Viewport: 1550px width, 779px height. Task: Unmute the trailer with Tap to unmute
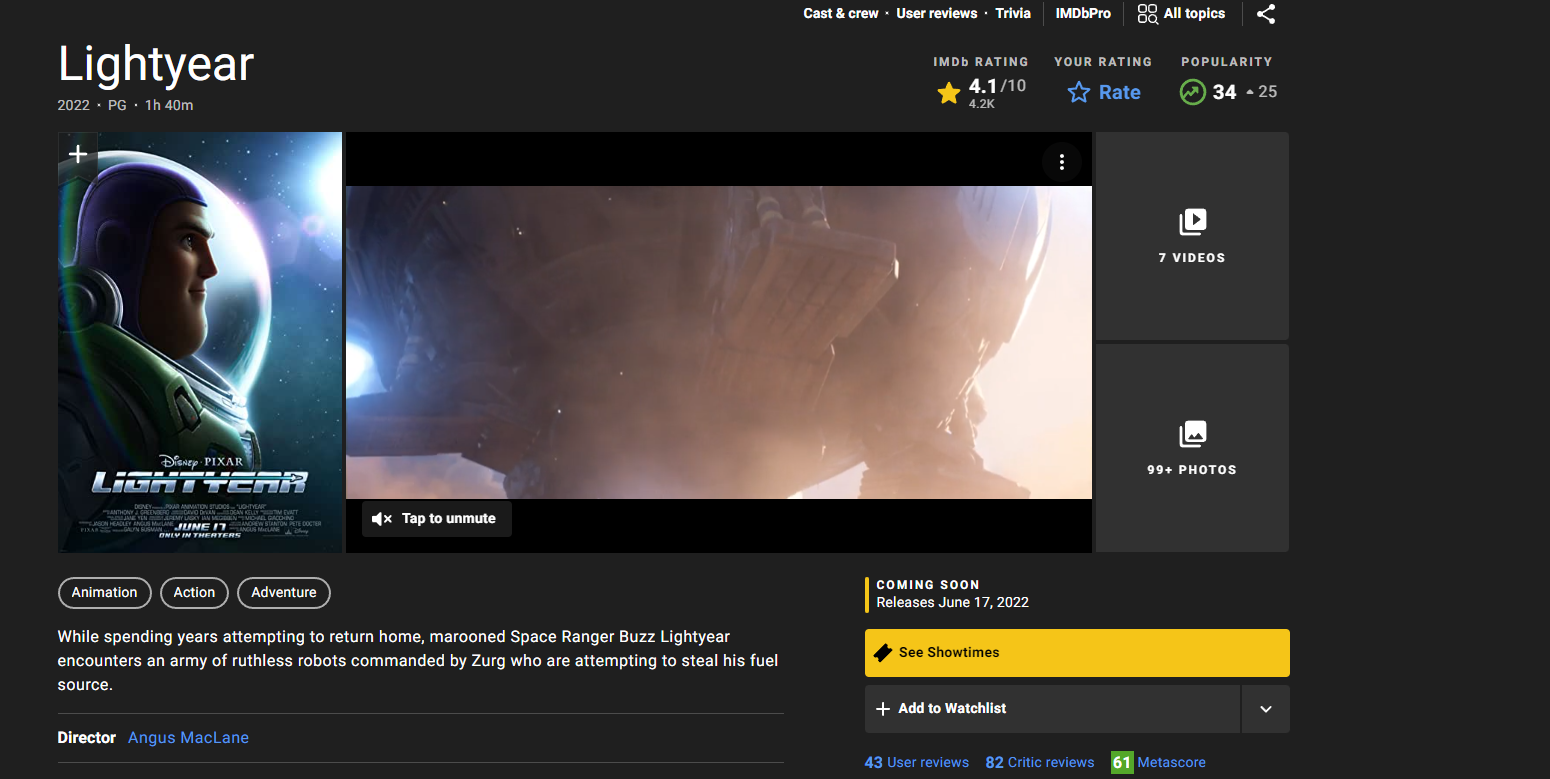(437, 519)
